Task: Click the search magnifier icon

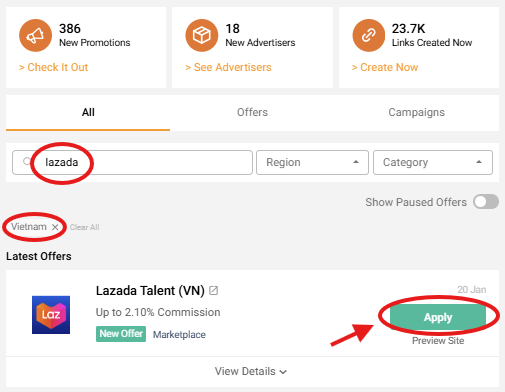Action: 27,162
